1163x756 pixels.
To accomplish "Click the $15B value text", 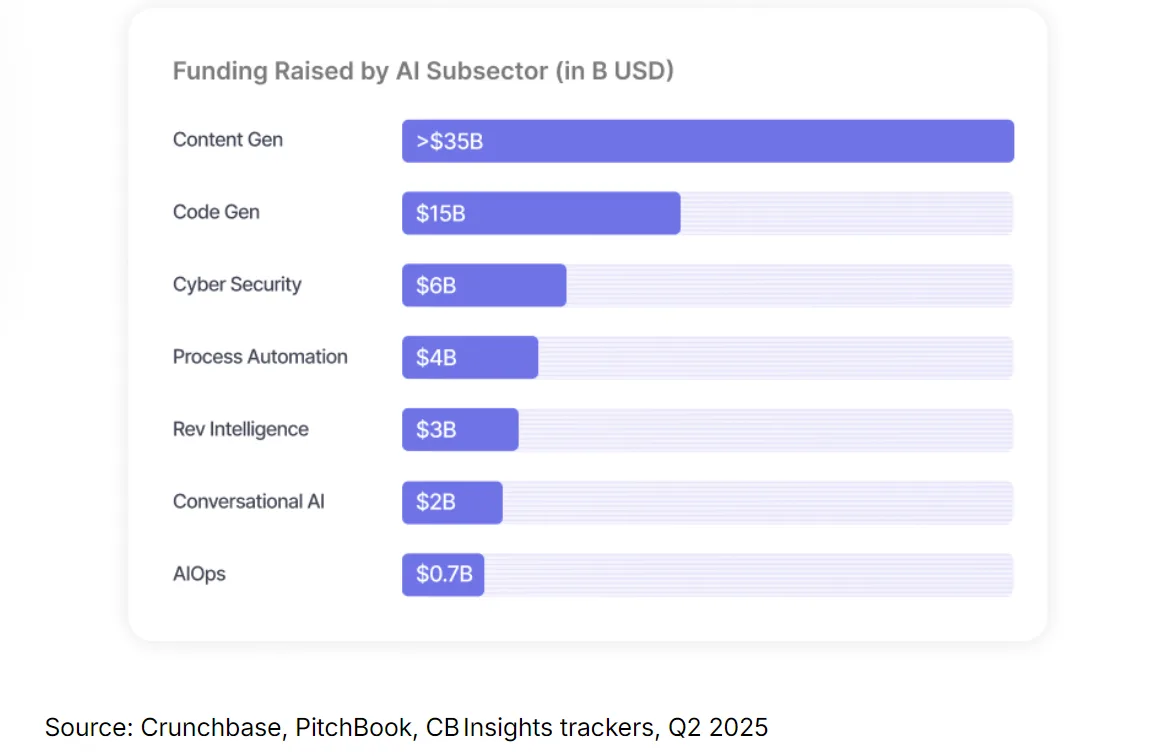I will coord(441,214).
